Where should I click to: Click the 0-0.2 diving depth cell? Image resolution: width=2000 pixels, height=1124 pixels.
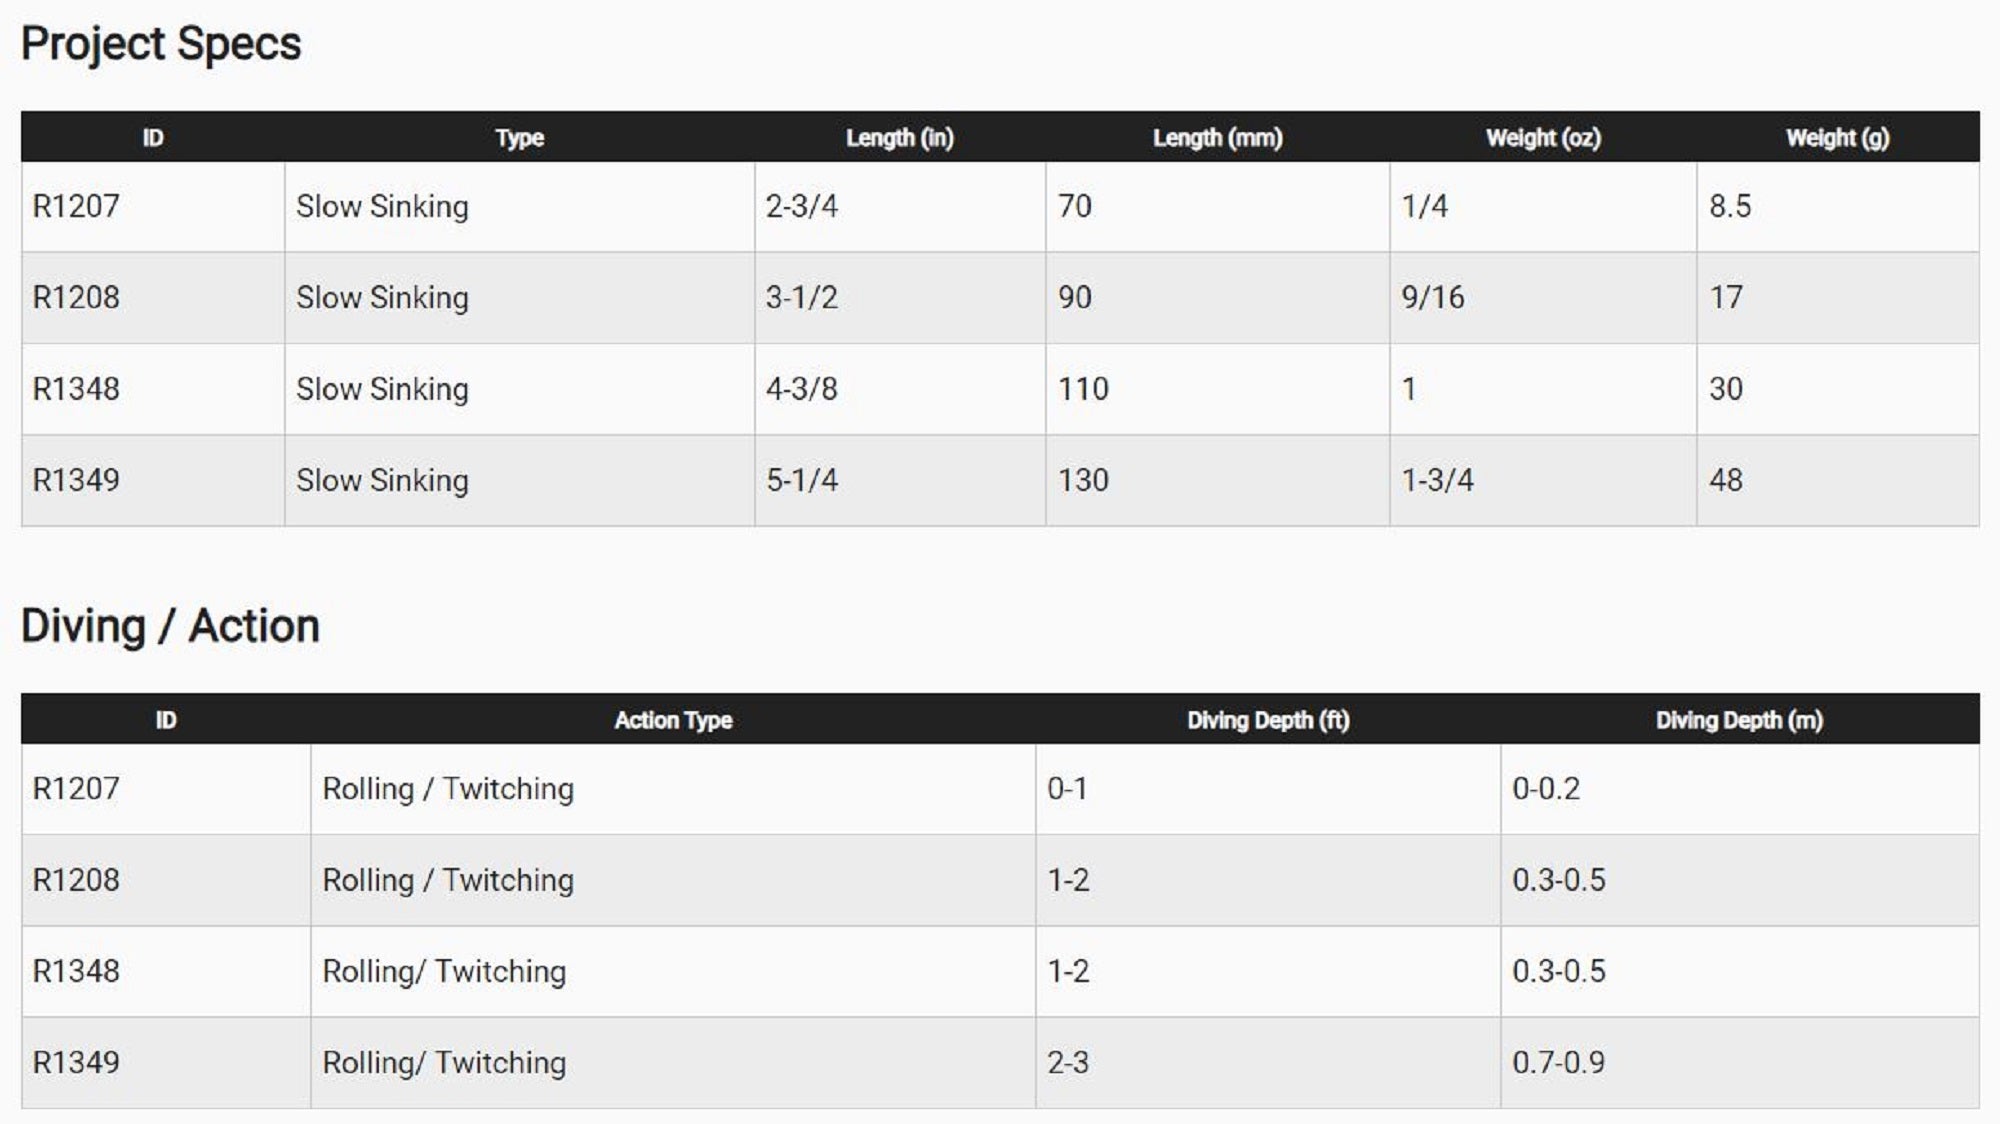click(1545, 789)
